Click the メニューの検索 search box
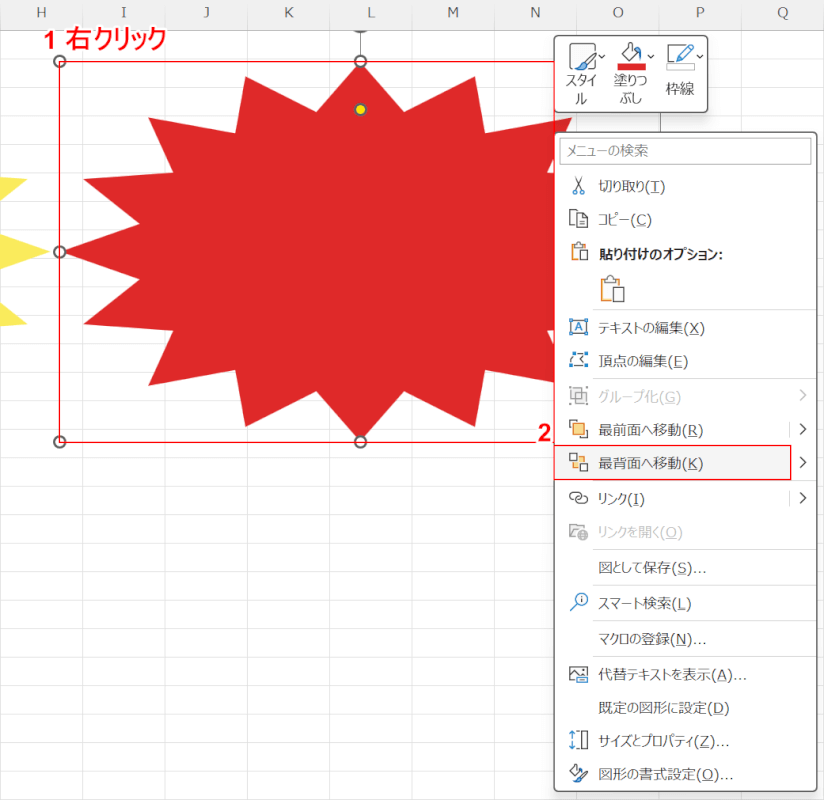Image resolution: width=824 pixels, height=800 pixels. [x=684, y=151]
